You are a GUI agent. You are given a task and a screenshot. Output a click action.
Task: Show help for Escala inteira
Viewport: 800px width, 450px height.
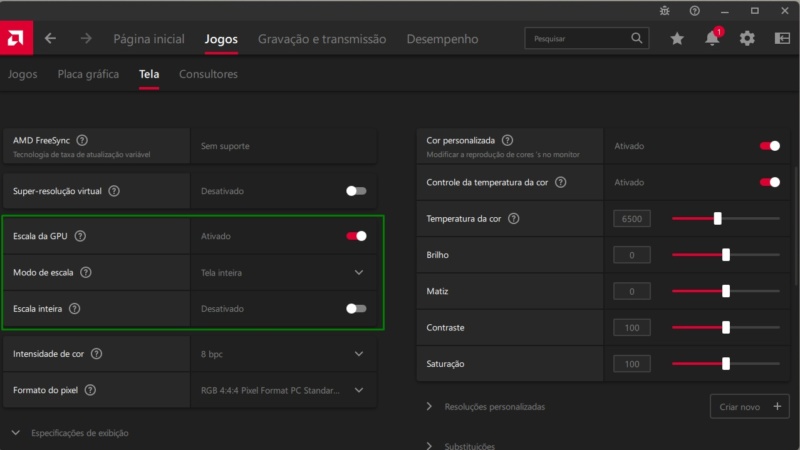coord(74,309)
